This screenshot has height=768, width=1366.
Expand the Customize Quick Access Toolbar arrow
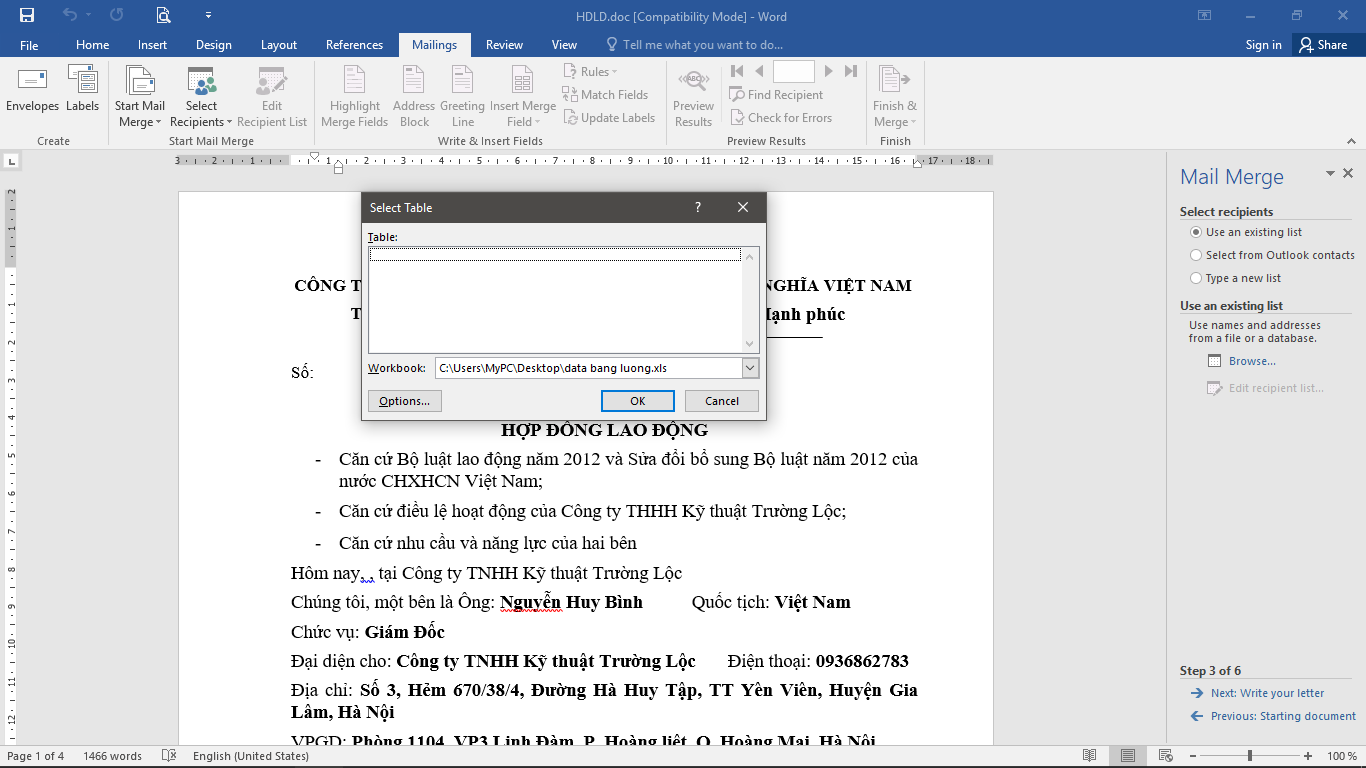(208, 16)
